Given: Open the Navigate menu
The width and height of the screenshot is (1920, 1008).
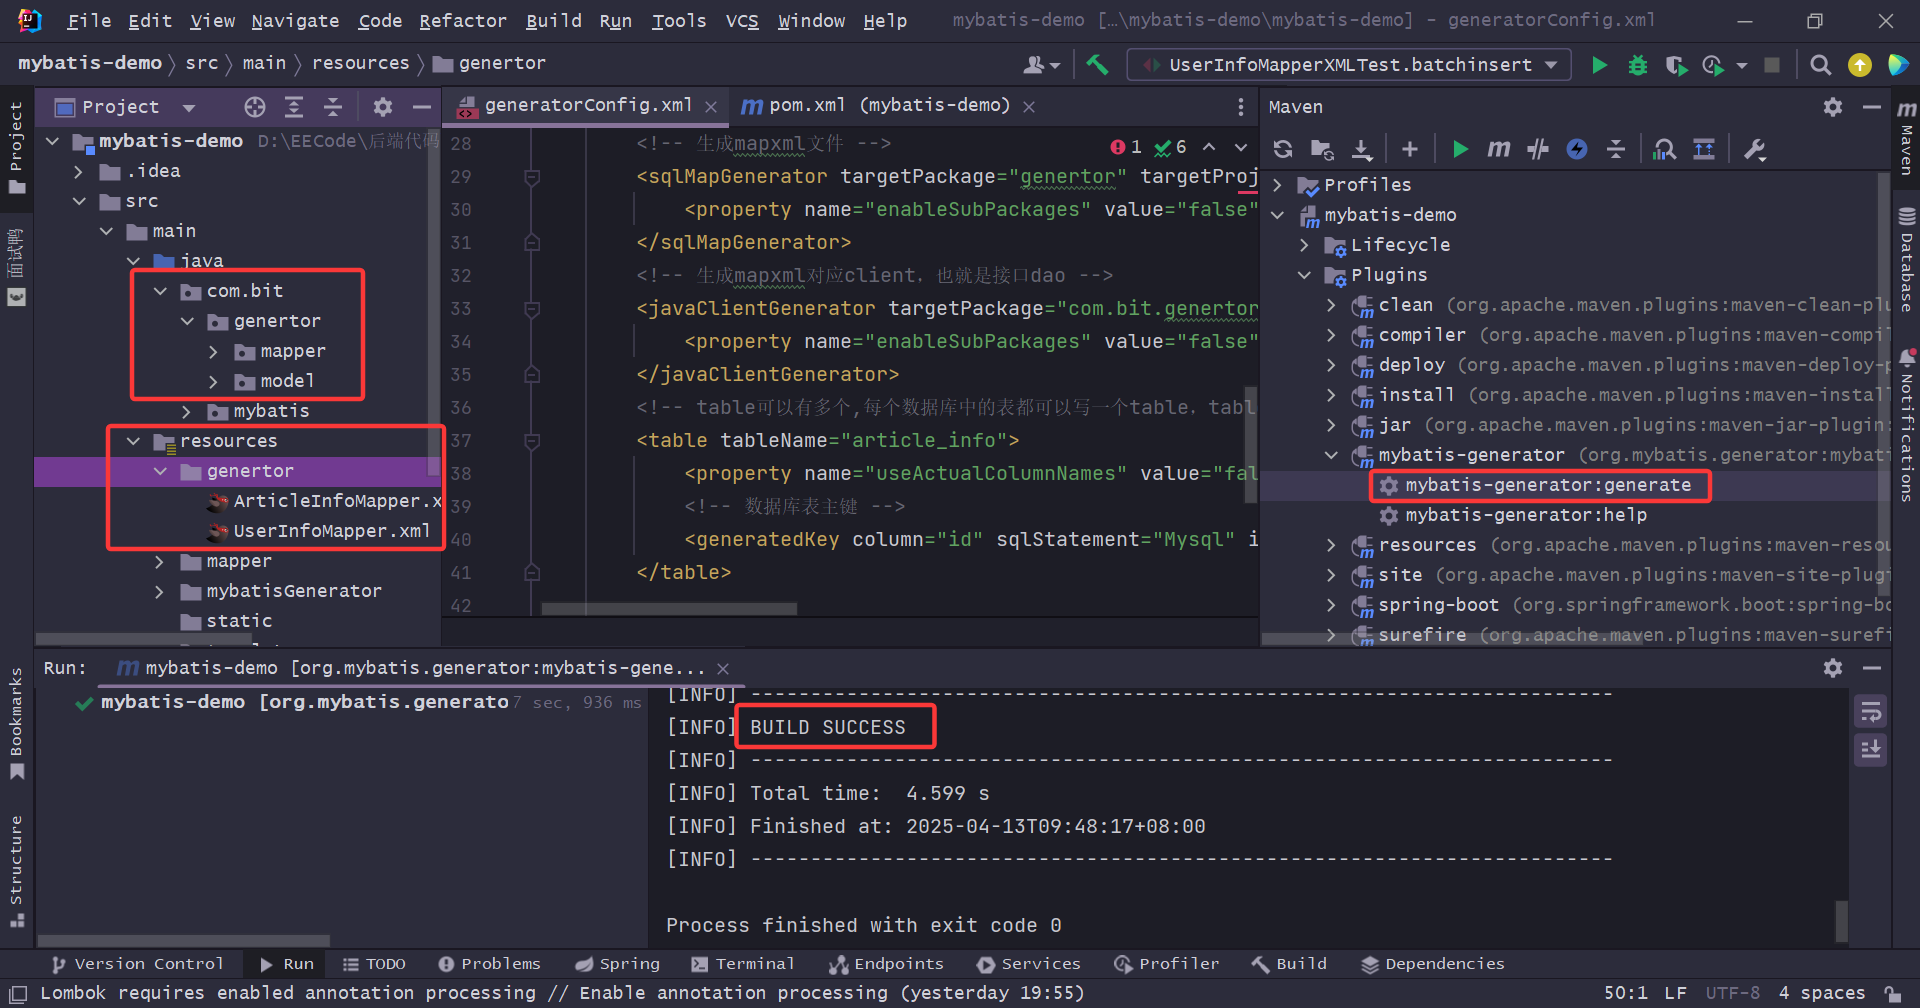Looking at the screenshot, I should pos(295,21).
